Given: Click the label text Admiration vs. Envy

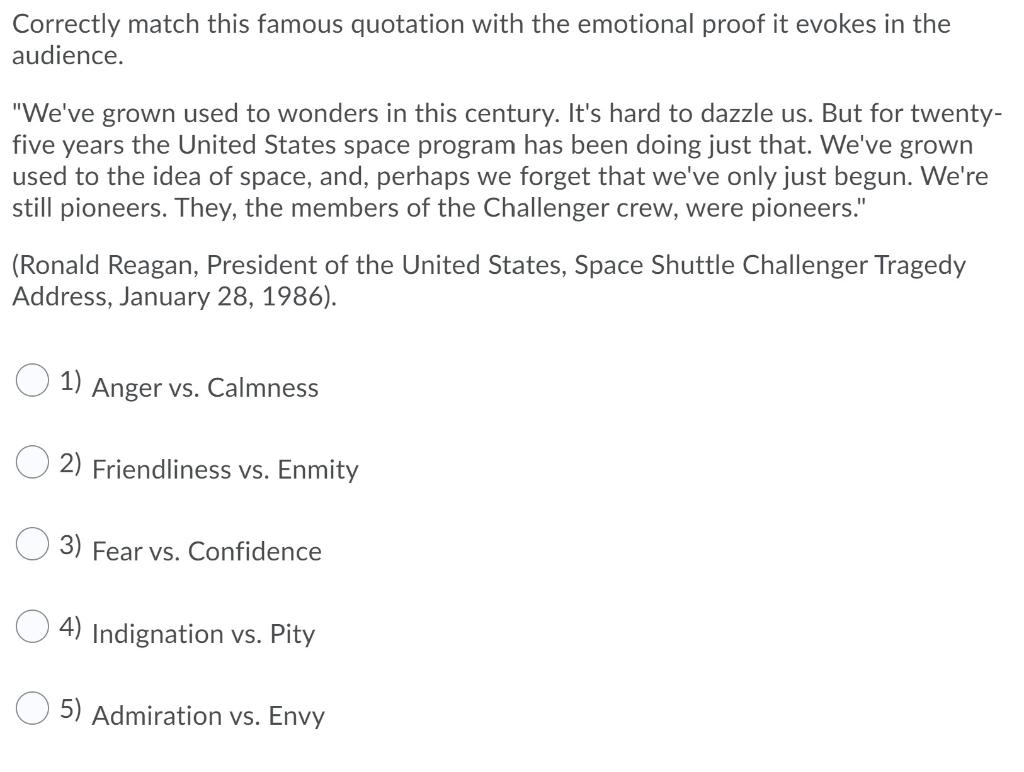Looking at the screenshot, I should [x=208, y=716].
